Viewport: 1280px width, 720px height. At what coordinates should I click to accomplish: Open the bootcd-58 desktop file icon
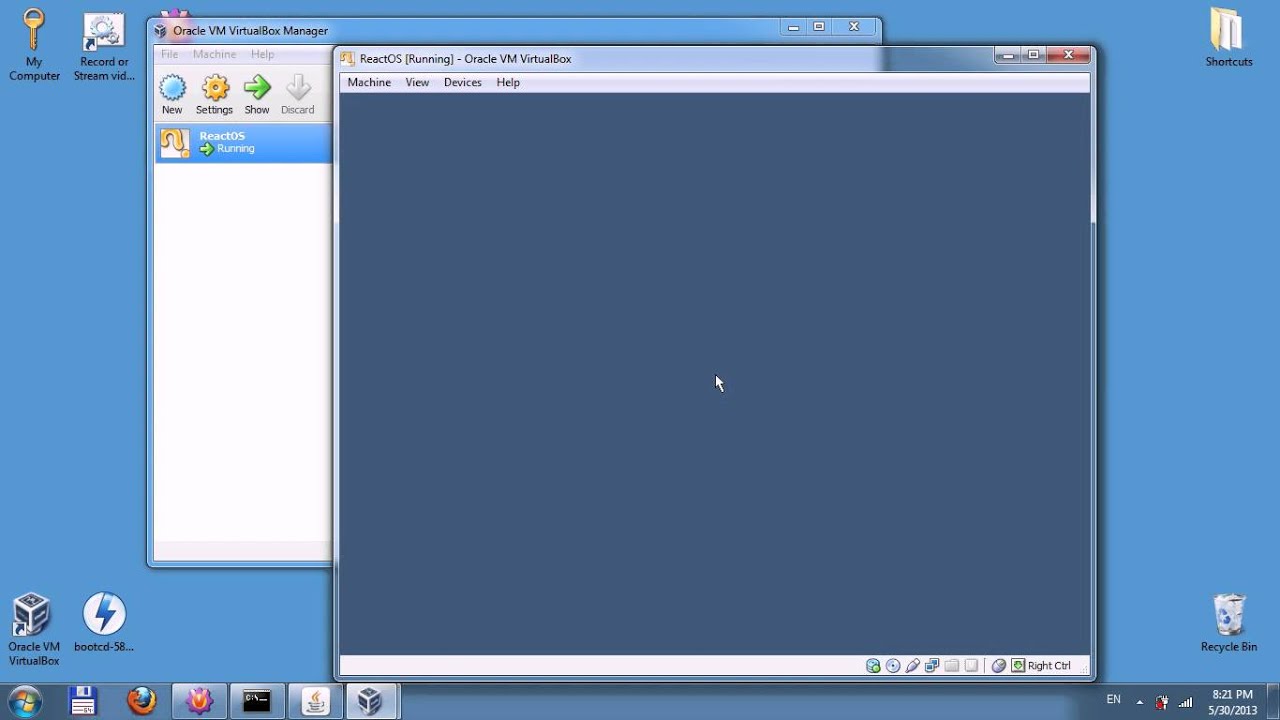pyautogui.click(x=104, y=622)
